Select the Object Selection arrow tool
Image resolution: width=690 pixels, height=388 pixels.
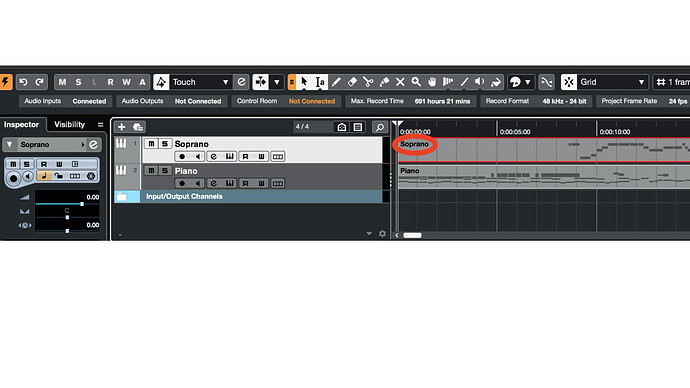[304, 82]
